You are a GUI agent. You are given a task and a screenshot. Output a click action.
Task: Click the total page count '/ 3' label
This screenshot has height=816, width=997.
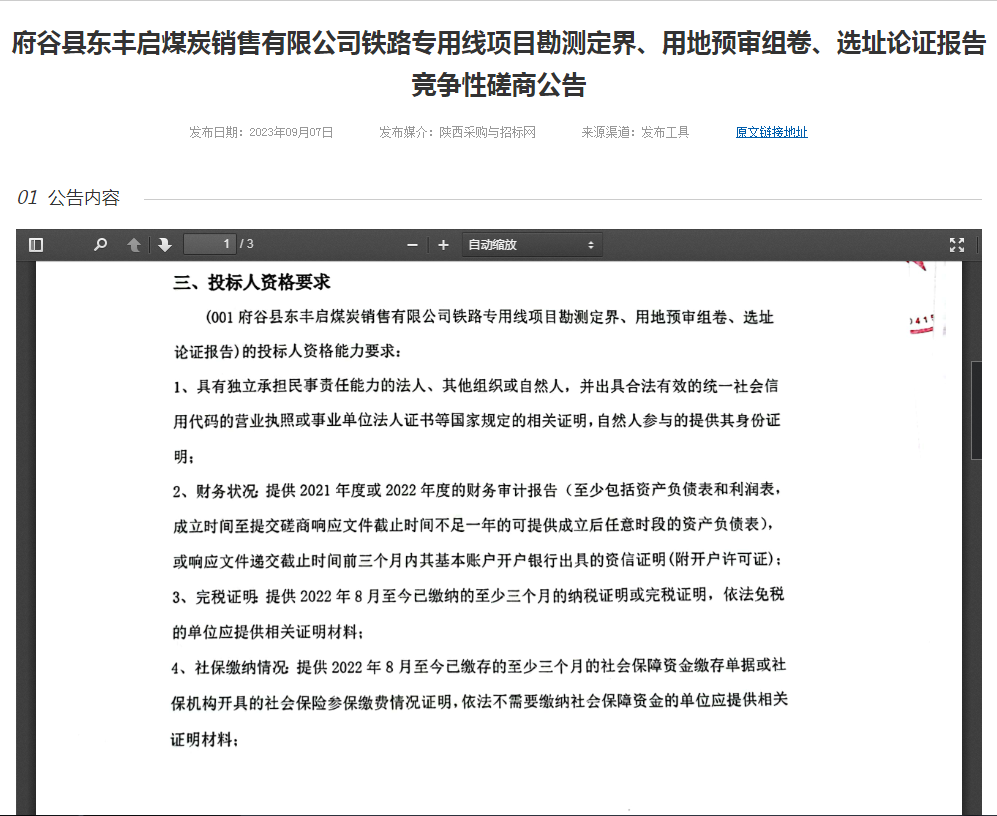246,244
